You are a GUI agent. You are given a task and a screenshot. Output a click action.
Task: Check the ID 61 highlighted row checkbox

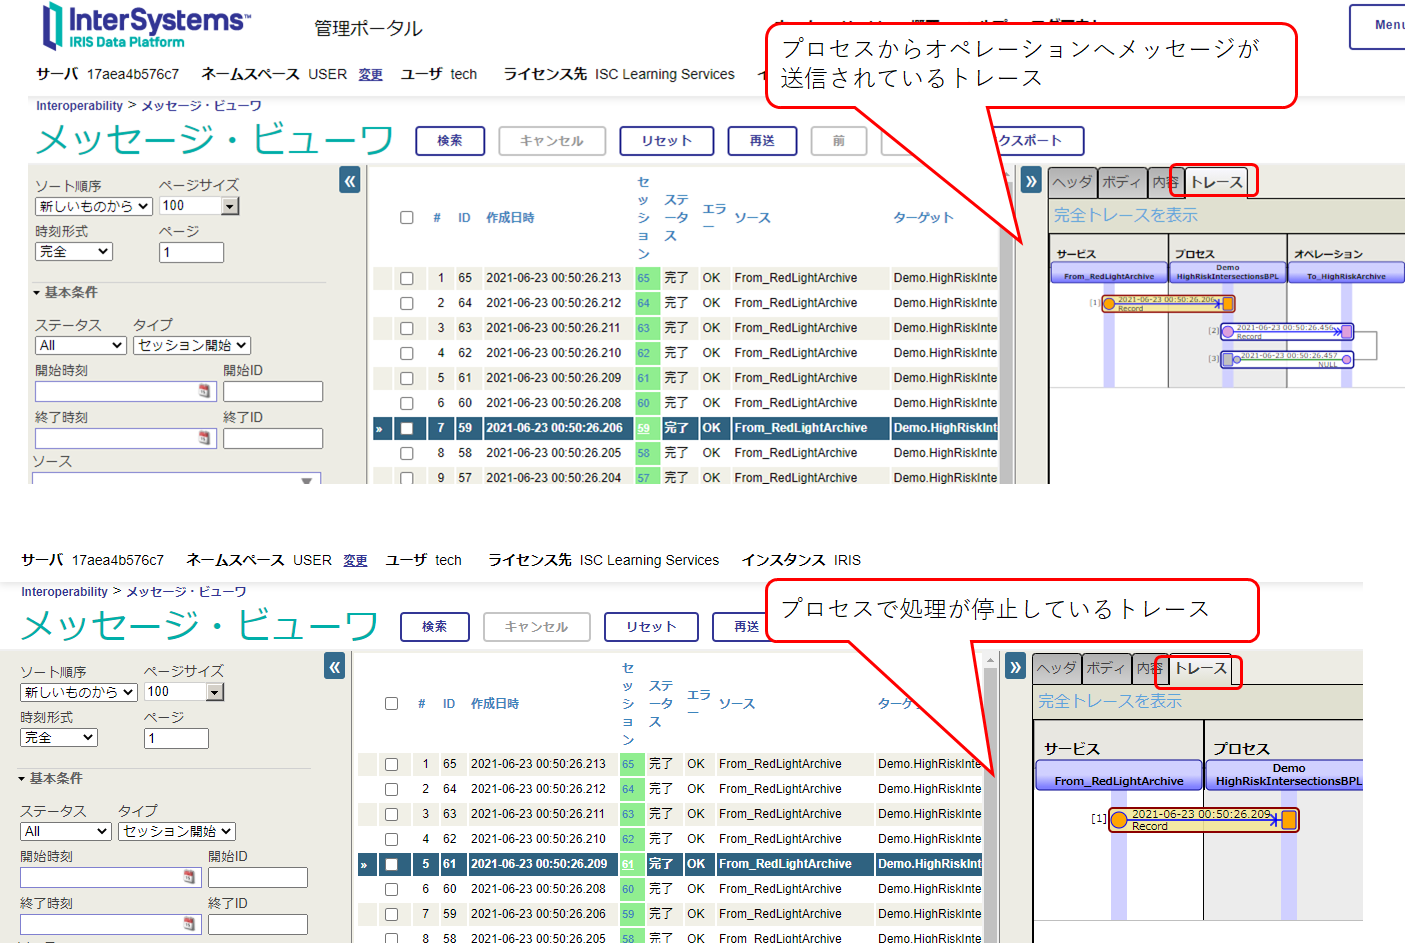[392, 864]
